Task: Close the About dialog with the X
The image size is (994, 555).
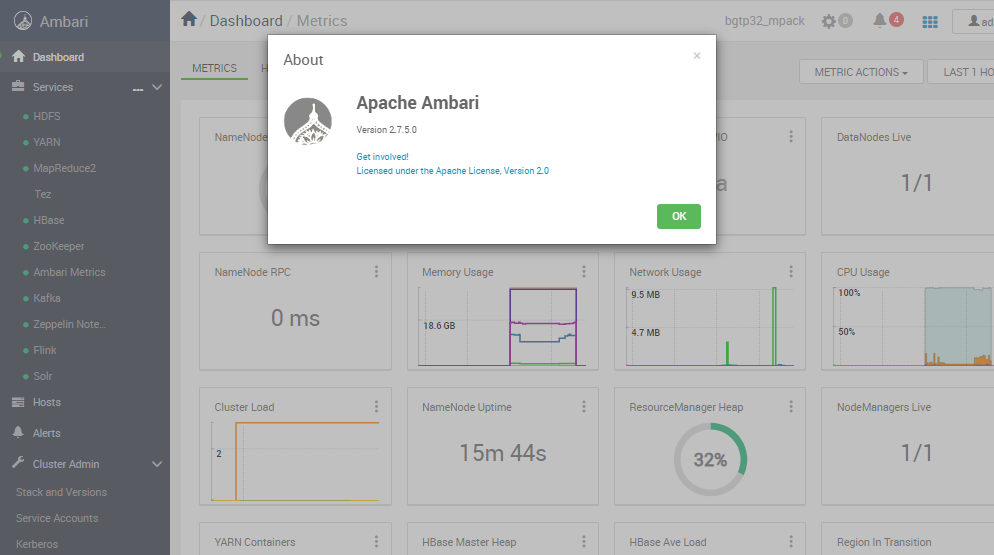Action: click(697, 56)
